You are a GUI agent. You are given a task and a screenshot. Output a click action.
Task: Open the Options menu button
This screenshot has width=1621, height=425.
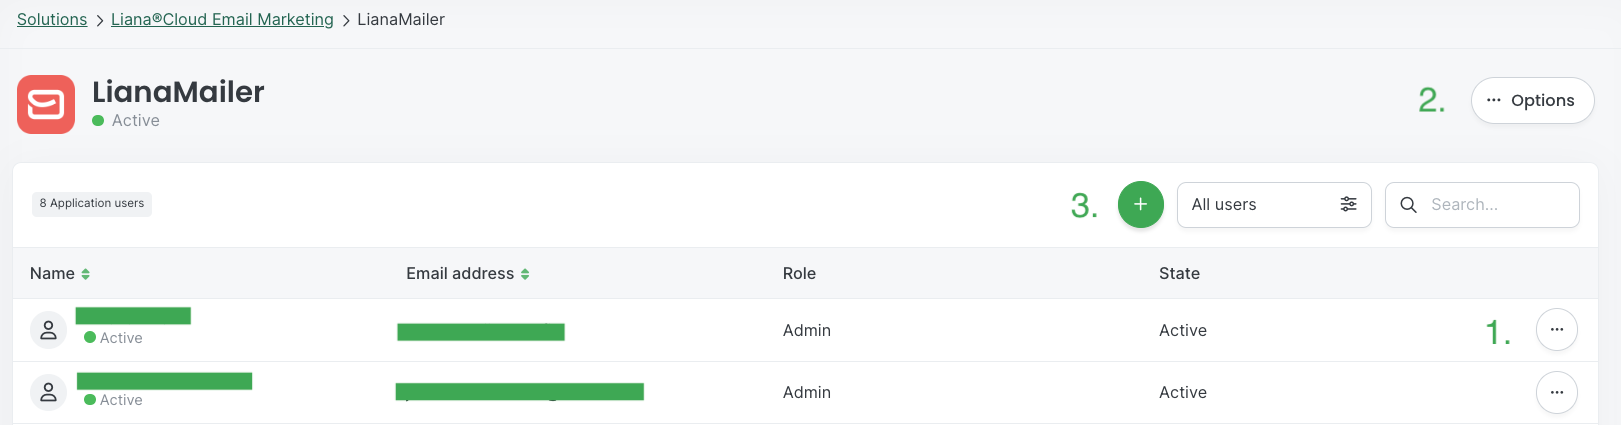[1532, 100]
